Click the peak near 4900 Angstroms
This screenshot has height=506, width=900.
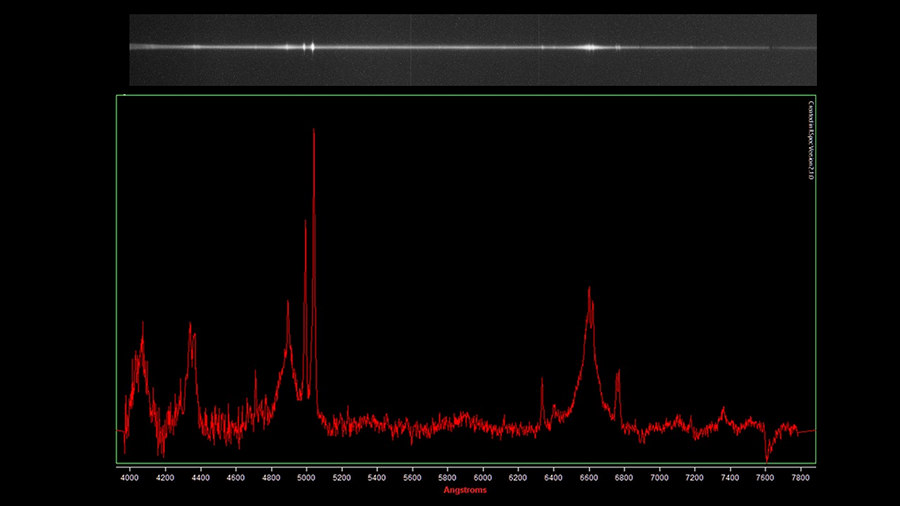pyautogui.click(x=288, y=302)
